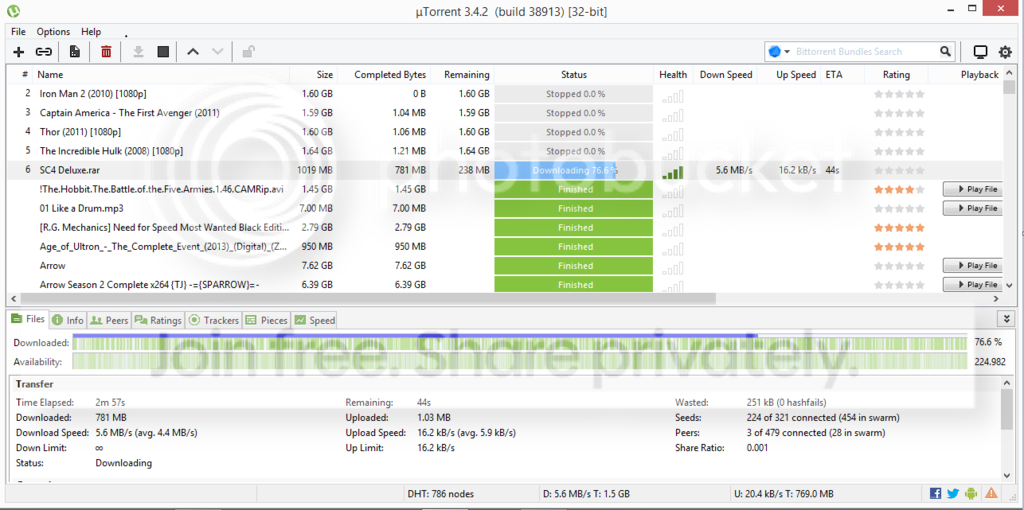This screenshot has height=510, width=1024.
Task: Click the Downloaded pieces progress bar
Action: (519, 342)
